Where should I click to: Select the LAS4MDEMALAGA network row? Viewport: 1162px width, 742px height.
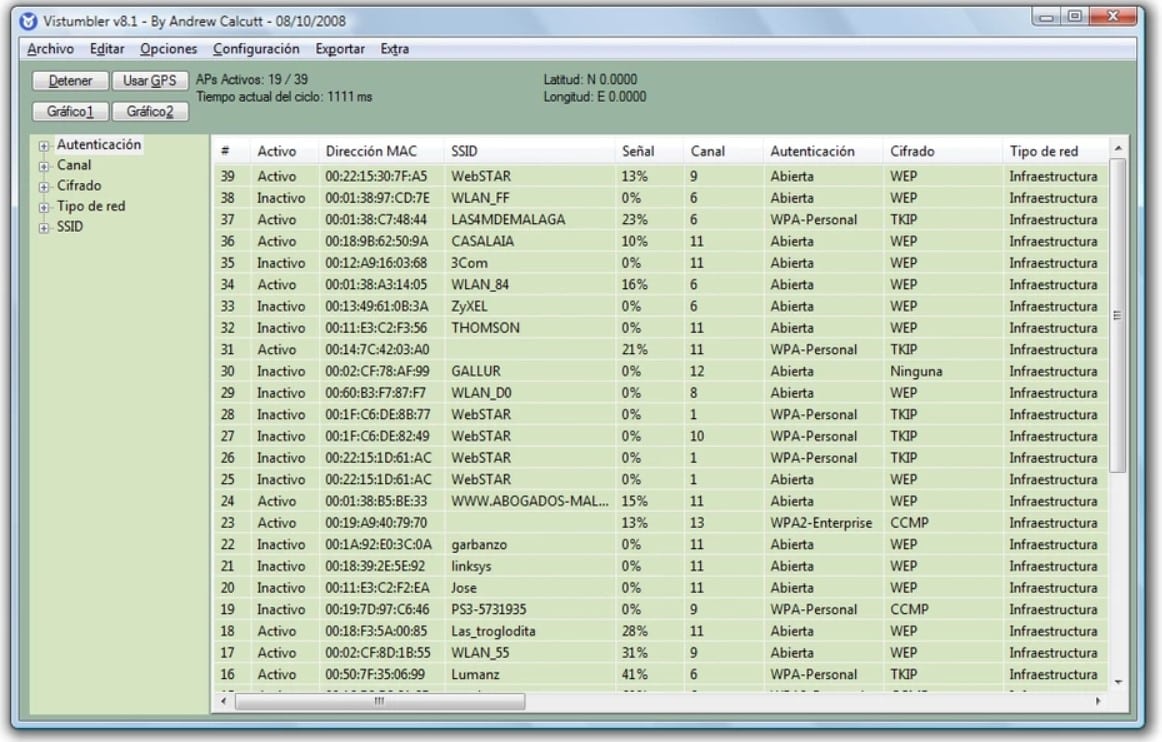pos(661,219)
